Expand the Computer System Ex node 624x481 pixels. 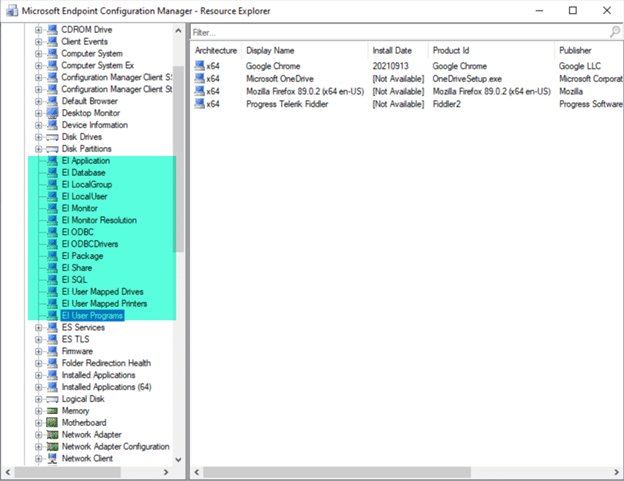(x=38, y=66)
